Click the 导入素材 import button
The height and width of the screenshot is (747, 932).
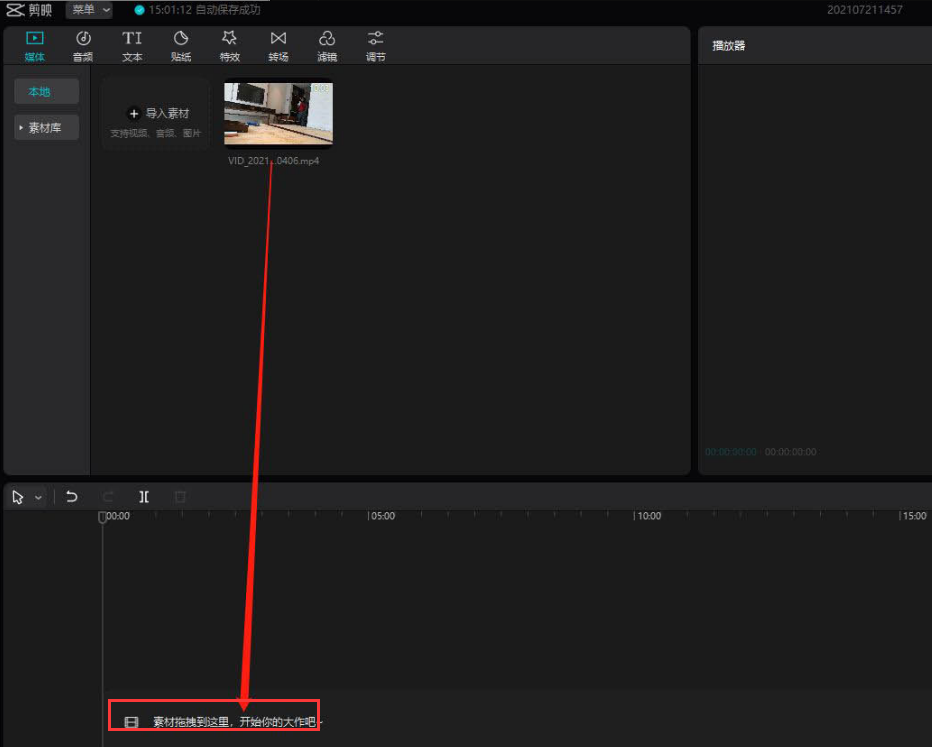[x=156, y=114]
